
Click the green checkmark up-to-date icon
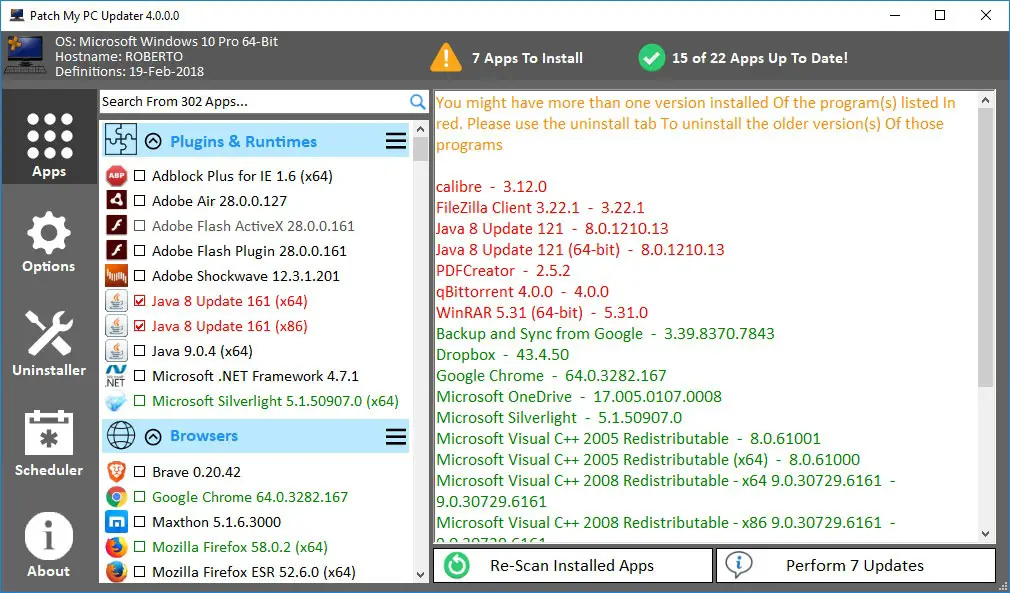[x=651, y=58]
